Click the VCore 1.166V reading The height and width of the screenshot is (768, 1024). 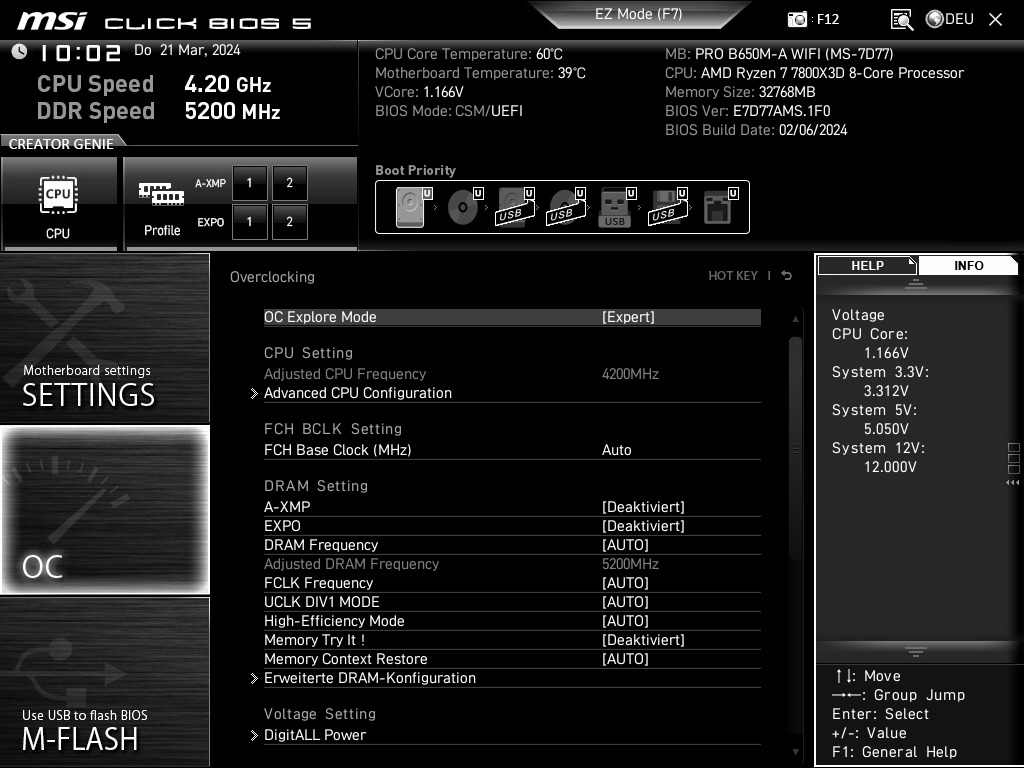(x=419, y=92)
